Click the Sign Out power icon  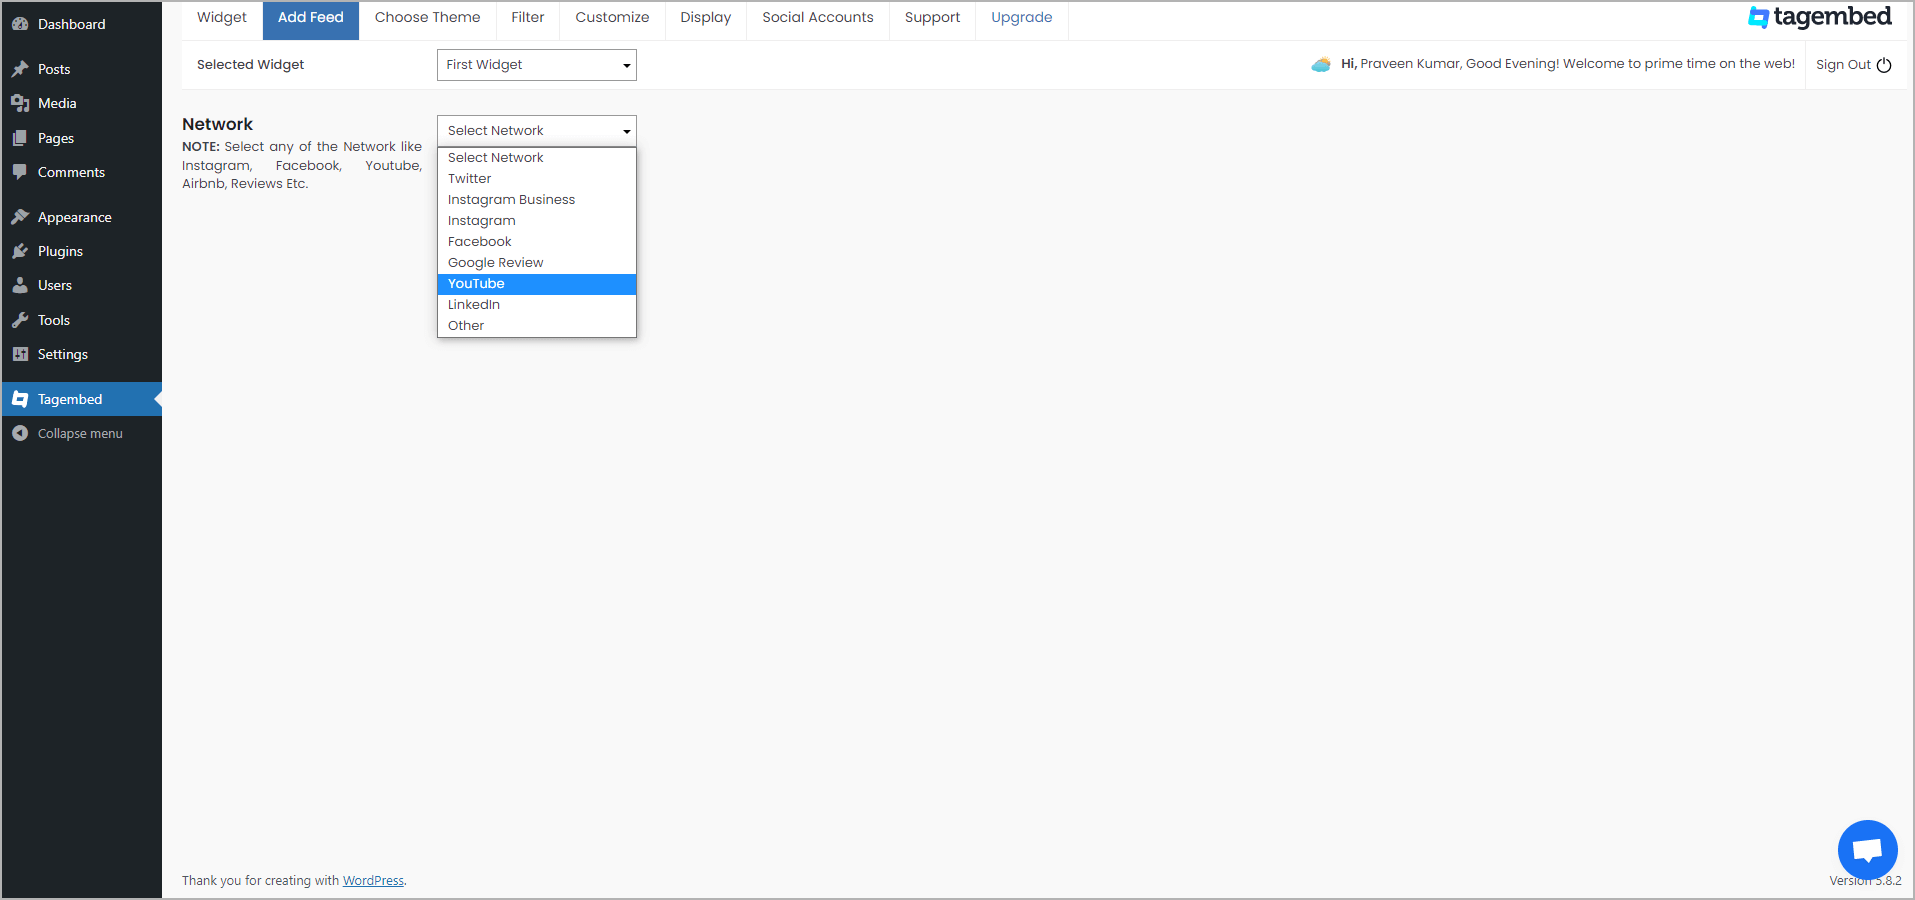[1884, 65]
